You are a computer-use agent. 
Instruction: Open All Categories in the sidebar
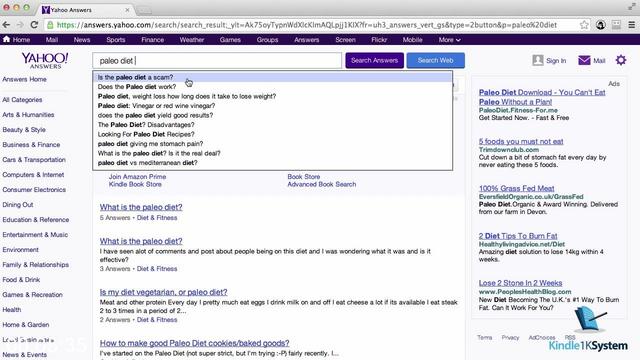[x=22, y=100]
